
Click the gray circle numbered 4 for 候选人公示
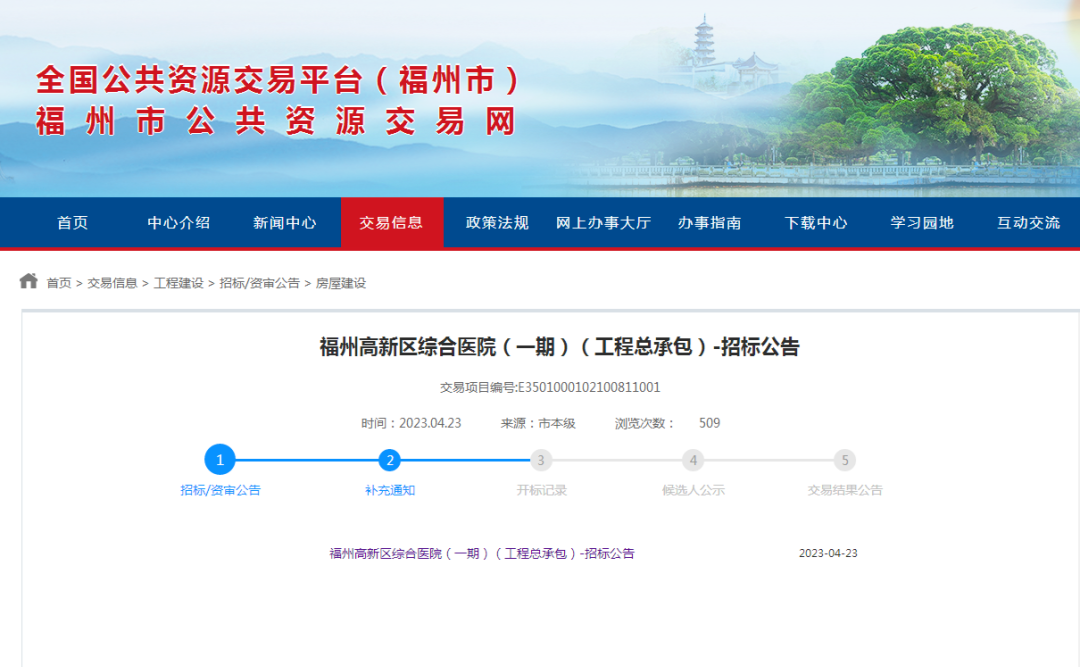tap(693, 460)
